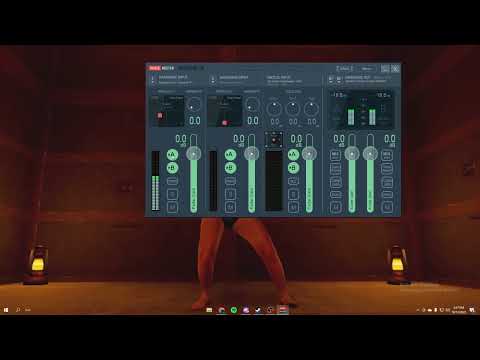Open the A2 hardware output device selector
Viewport: 480px width, 360px height.
pos(339,79)
